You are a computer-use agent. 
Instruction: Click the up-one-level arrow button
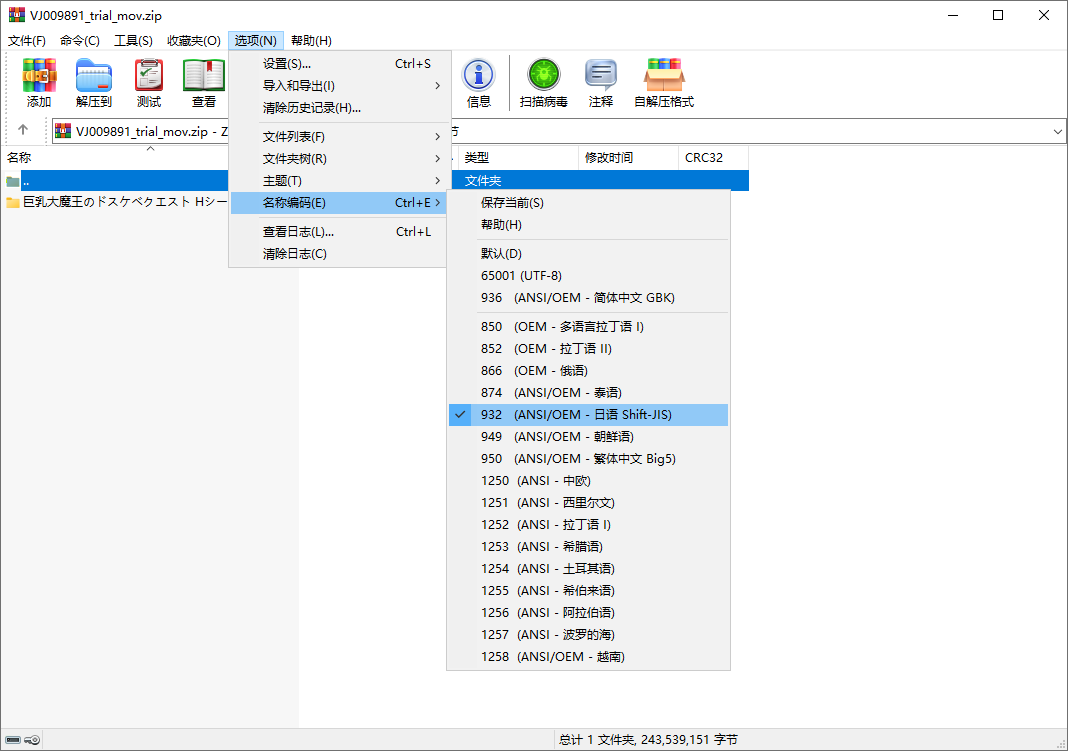tap(23, 131)
